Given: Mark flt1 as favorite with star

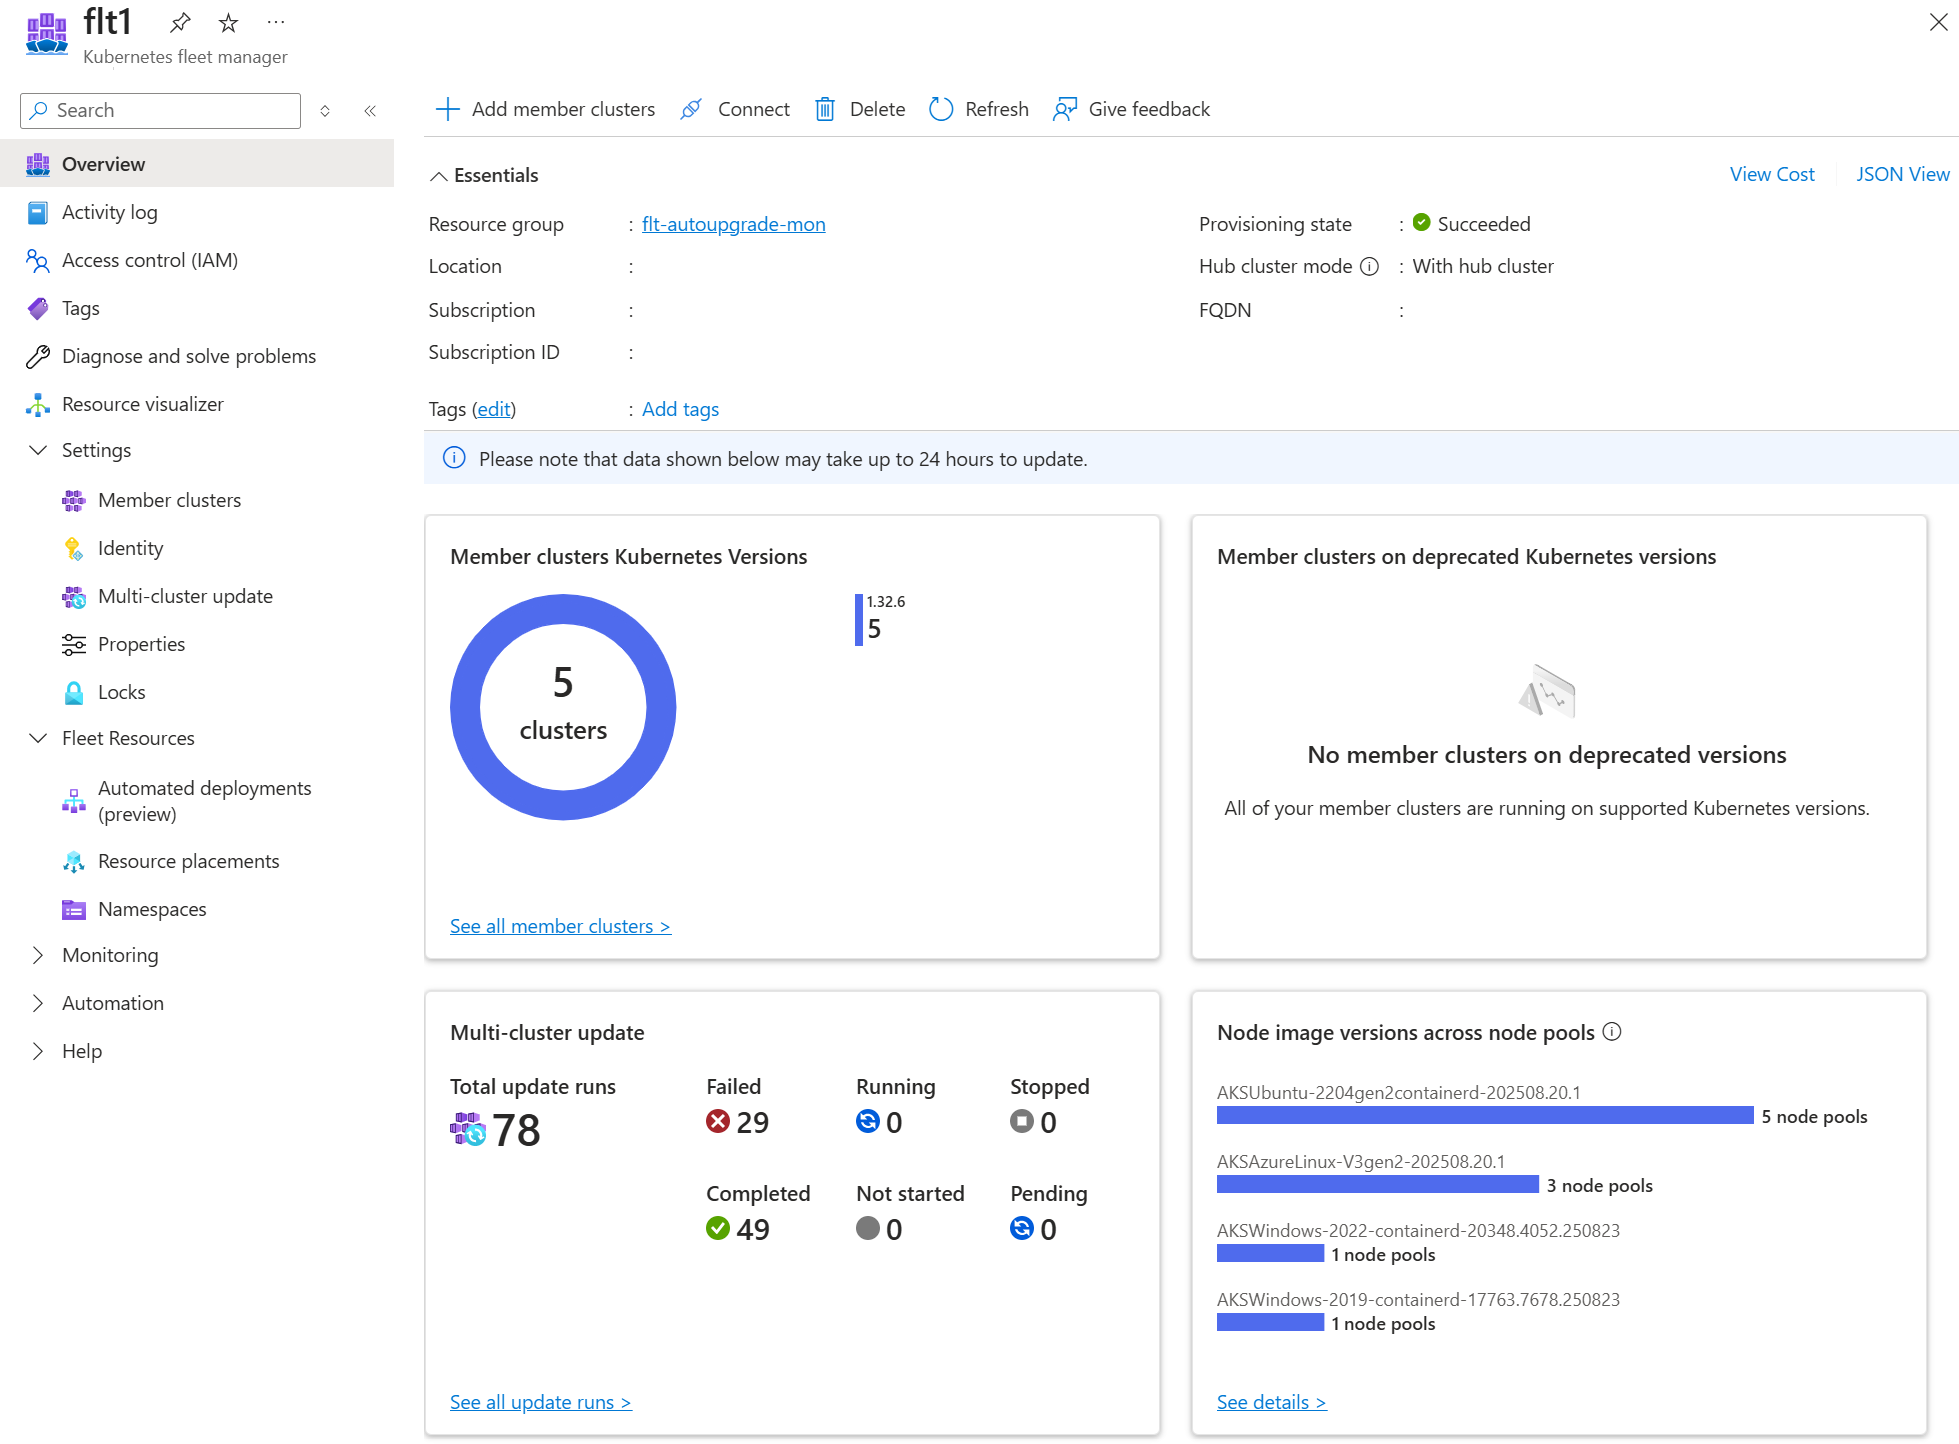Looking at the screenshot, I should pos(228,22).
